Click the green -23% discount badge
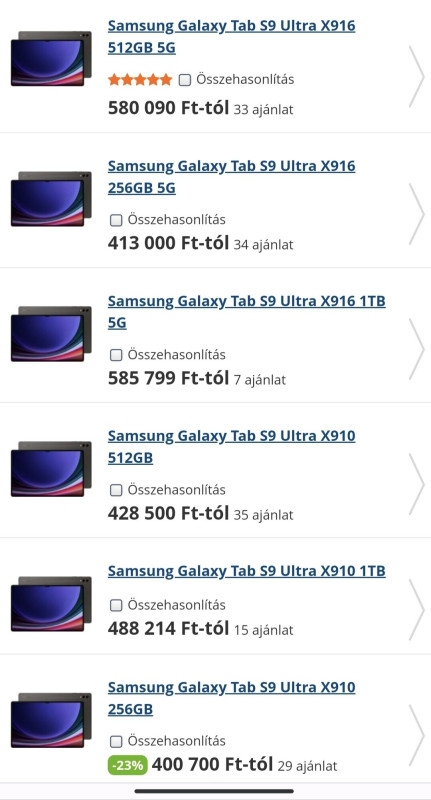The image size is (431, 800). point(128,765)
